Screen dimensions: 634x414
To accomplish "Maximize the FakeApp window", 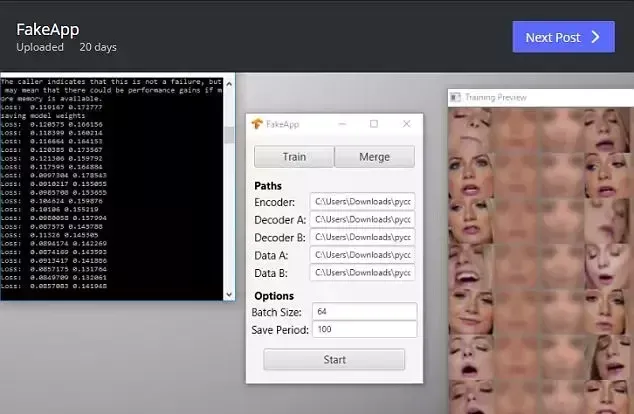I will tap(374, 124).
